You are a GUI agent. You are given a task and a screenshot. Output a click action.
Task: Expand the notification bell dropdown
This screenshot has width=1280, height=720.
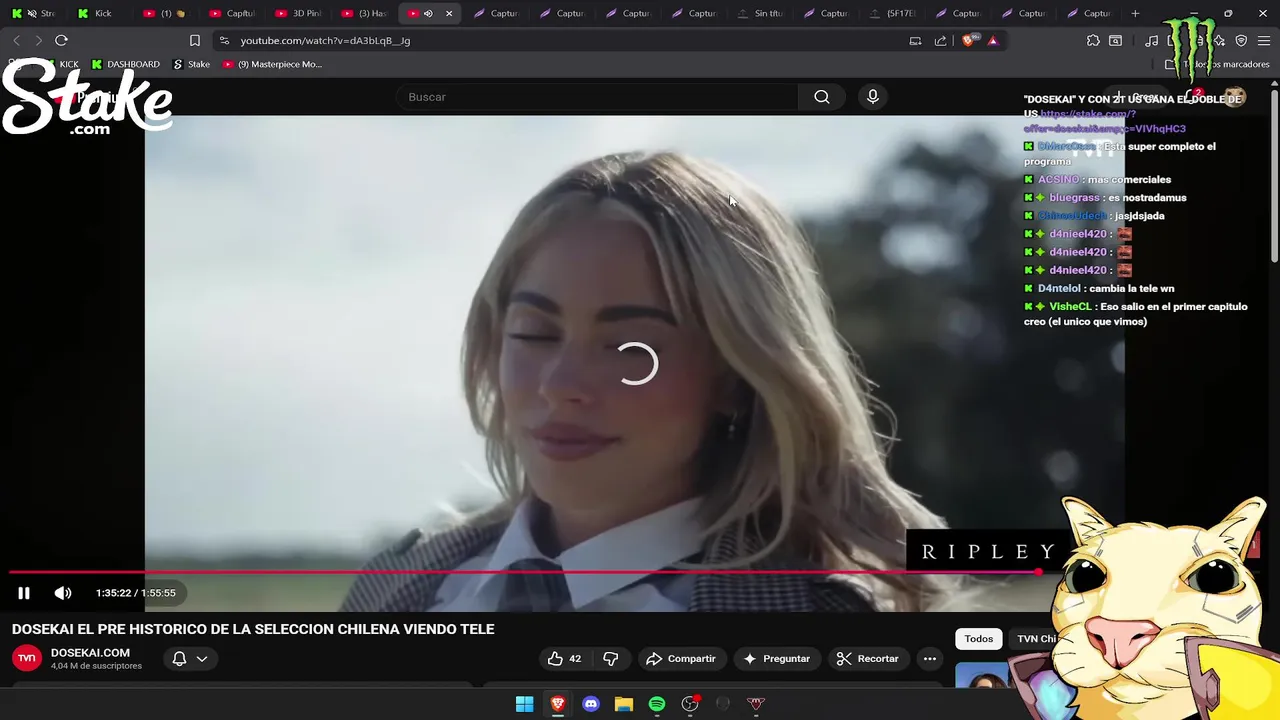(190, 659)
